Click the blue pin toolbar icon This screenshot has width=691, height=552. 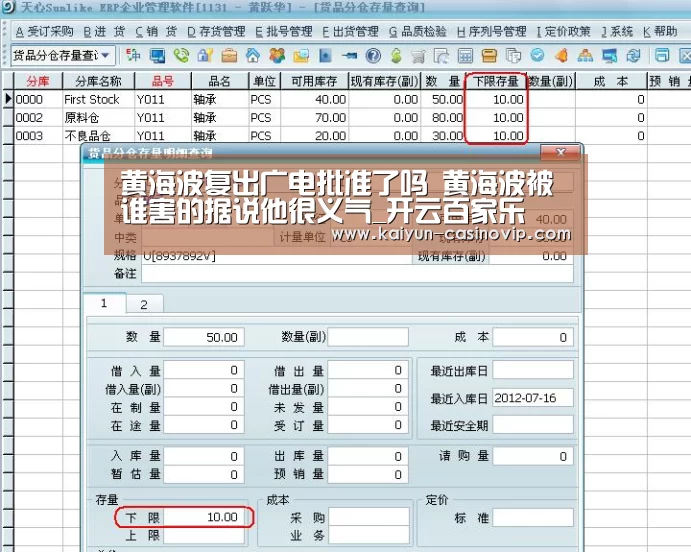pyautogui.click(x=349, y=56)
